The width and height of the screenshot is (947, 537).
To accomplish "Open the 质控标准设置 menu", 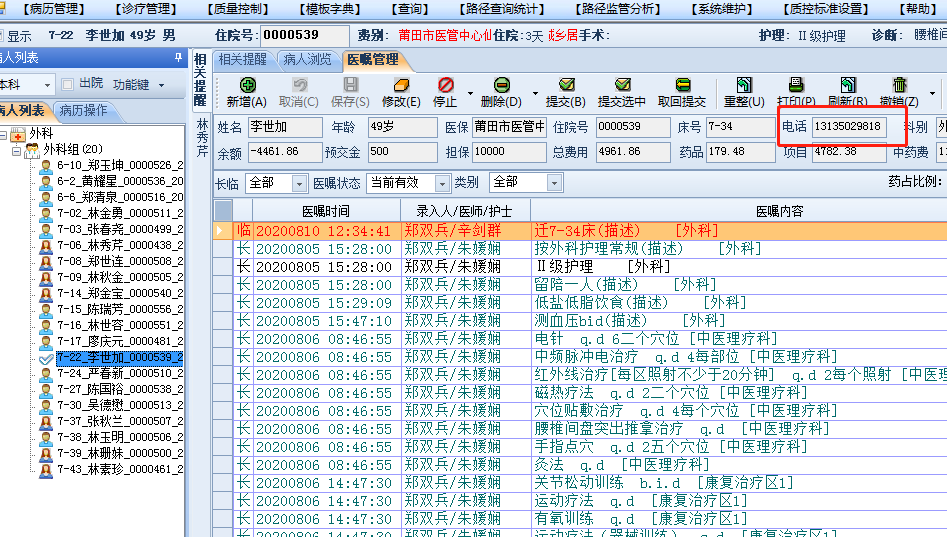I will coord(826,9).
